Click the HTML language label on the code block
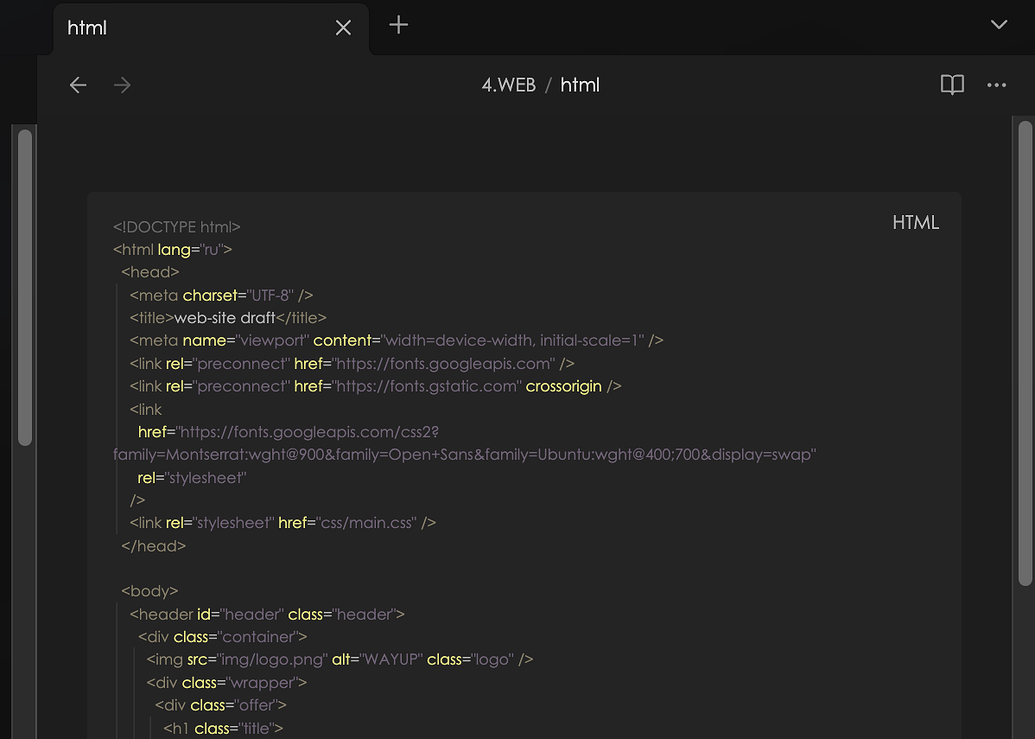The image size is (1035, 739). [x=915, y=222]
